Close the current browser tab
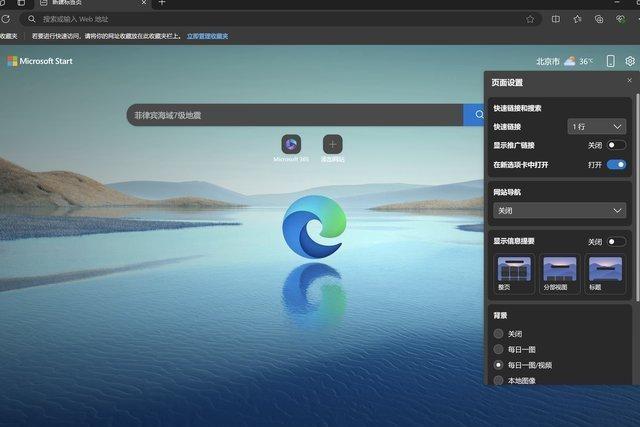 click(x=144, y=3)
